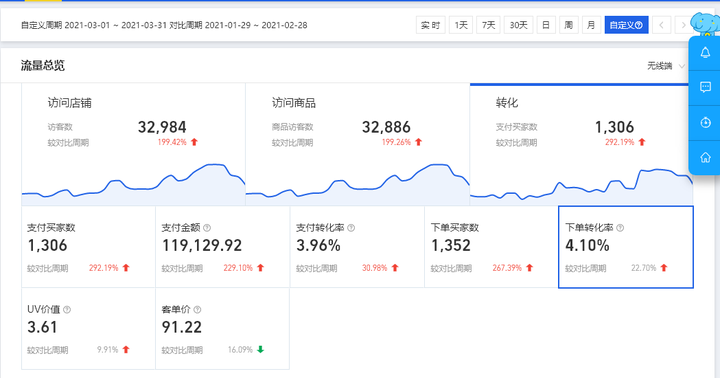Click the 267.39% change for 下单买家数

pos(507,268)
